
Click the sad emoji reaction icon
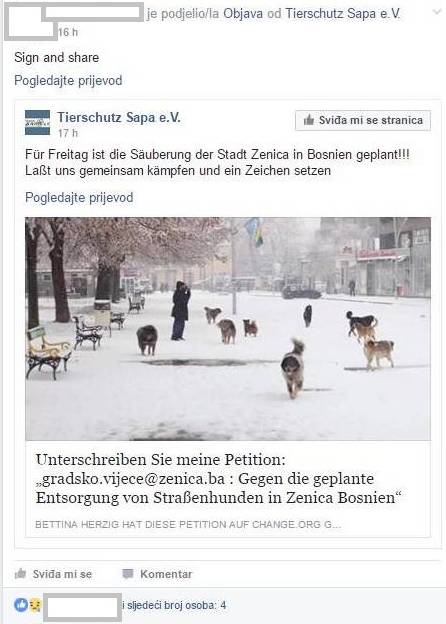tap(35, 605)
